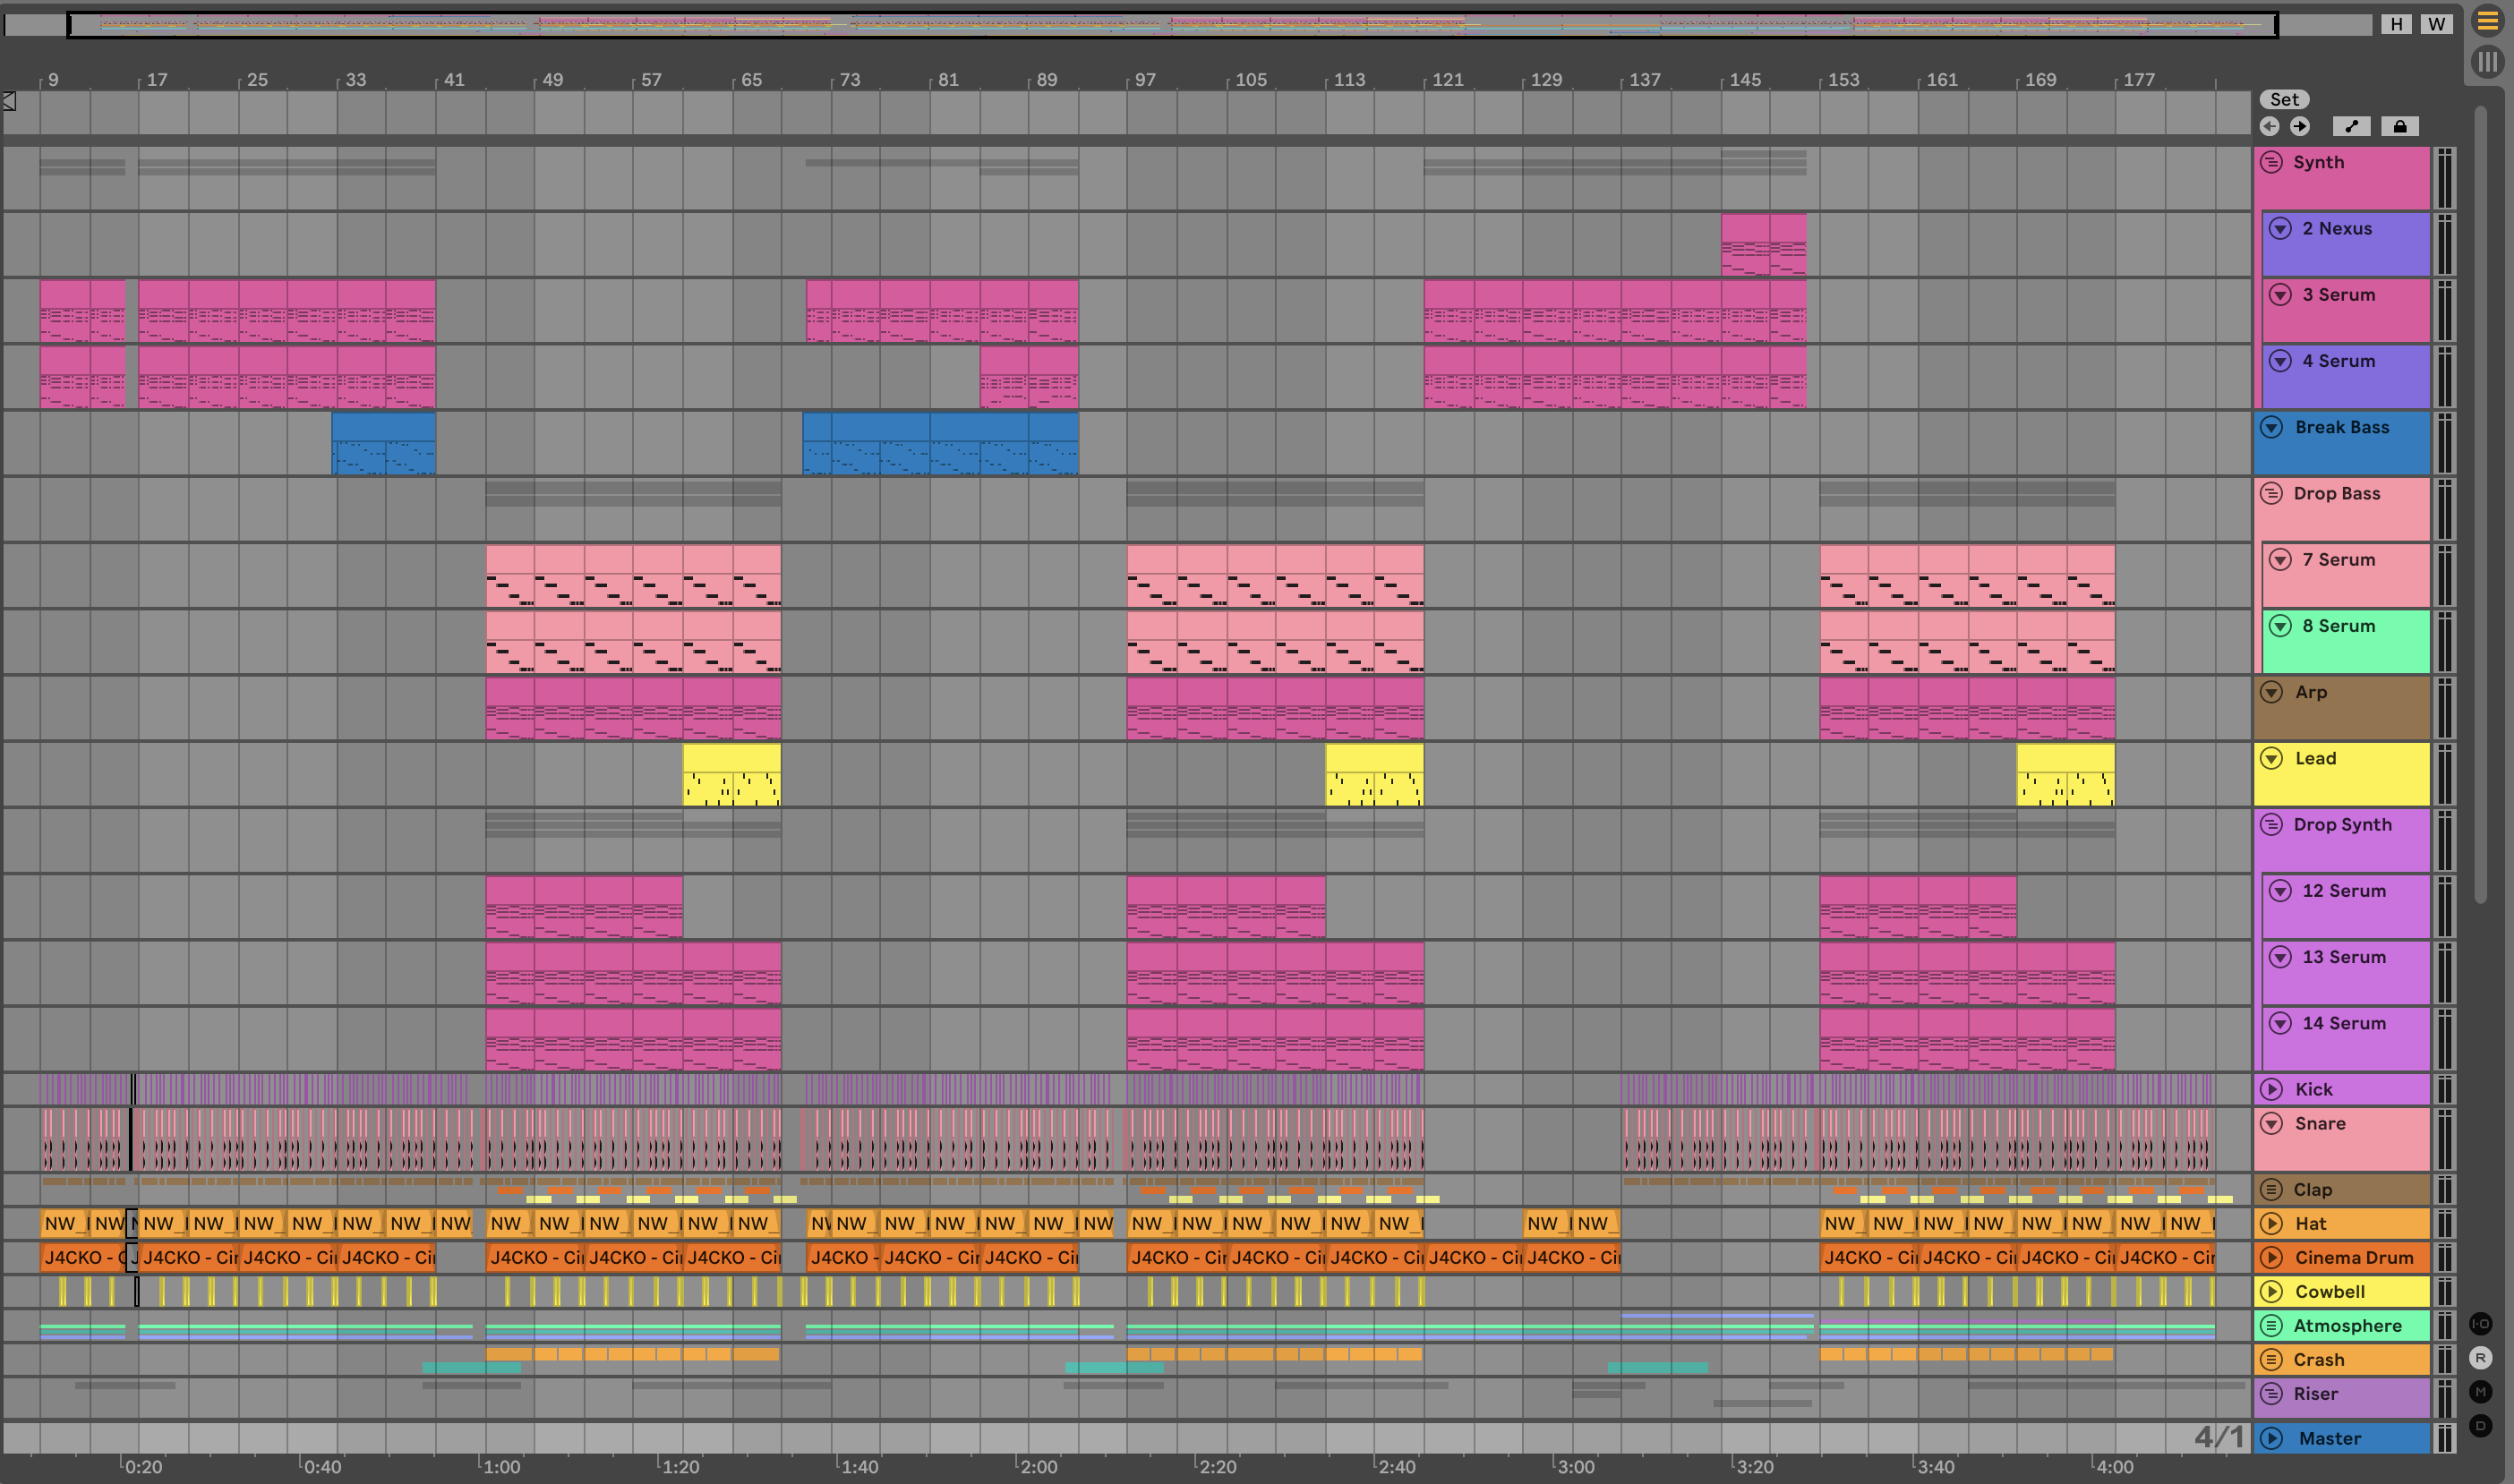Click the lock envelopes icon
Image resolution: width=2514 pixels, height=1484 pixels.
click(x=2399, y=126)
